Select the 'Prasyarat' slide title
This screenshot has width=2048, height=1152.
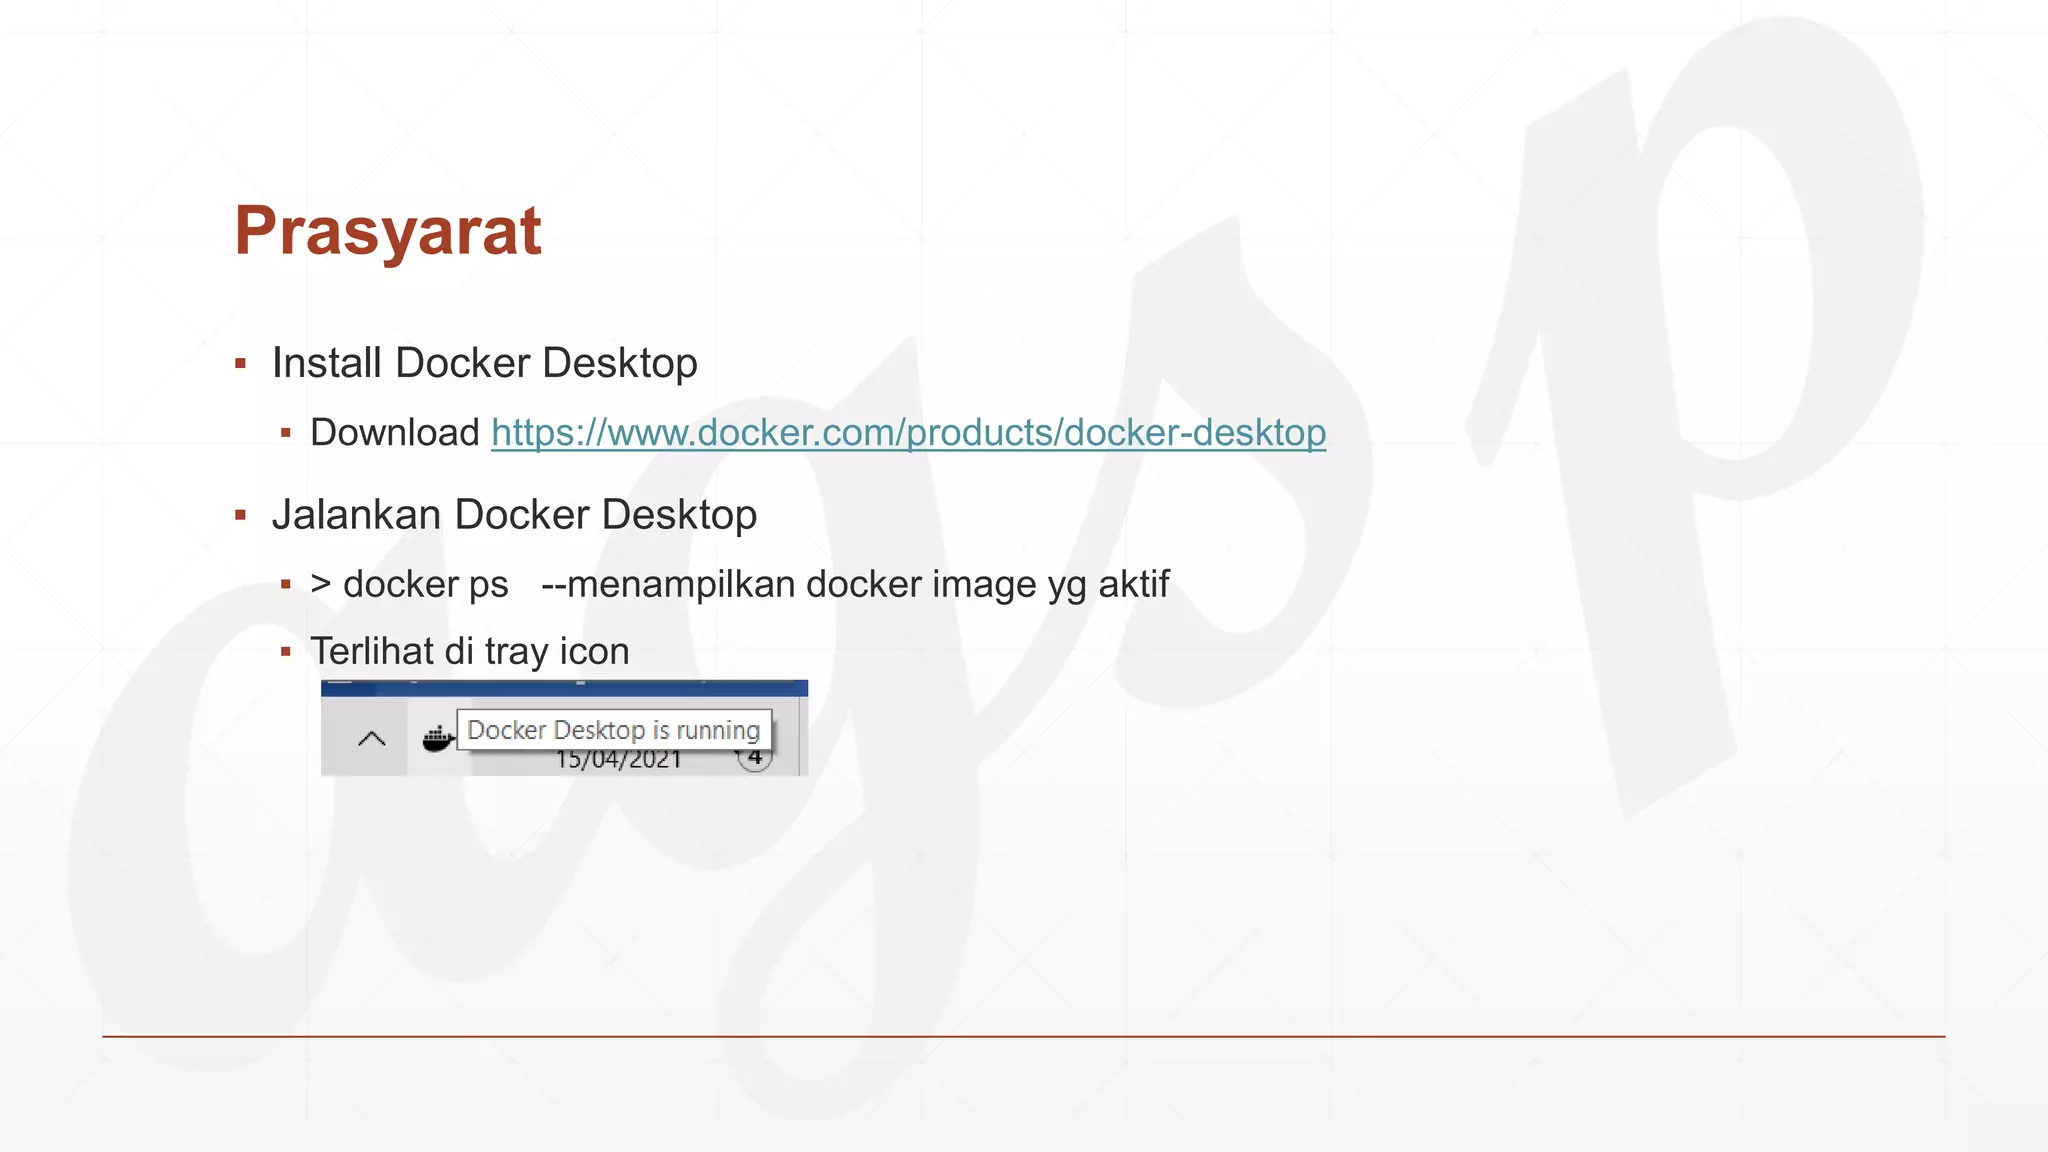(x=388, y=231)
